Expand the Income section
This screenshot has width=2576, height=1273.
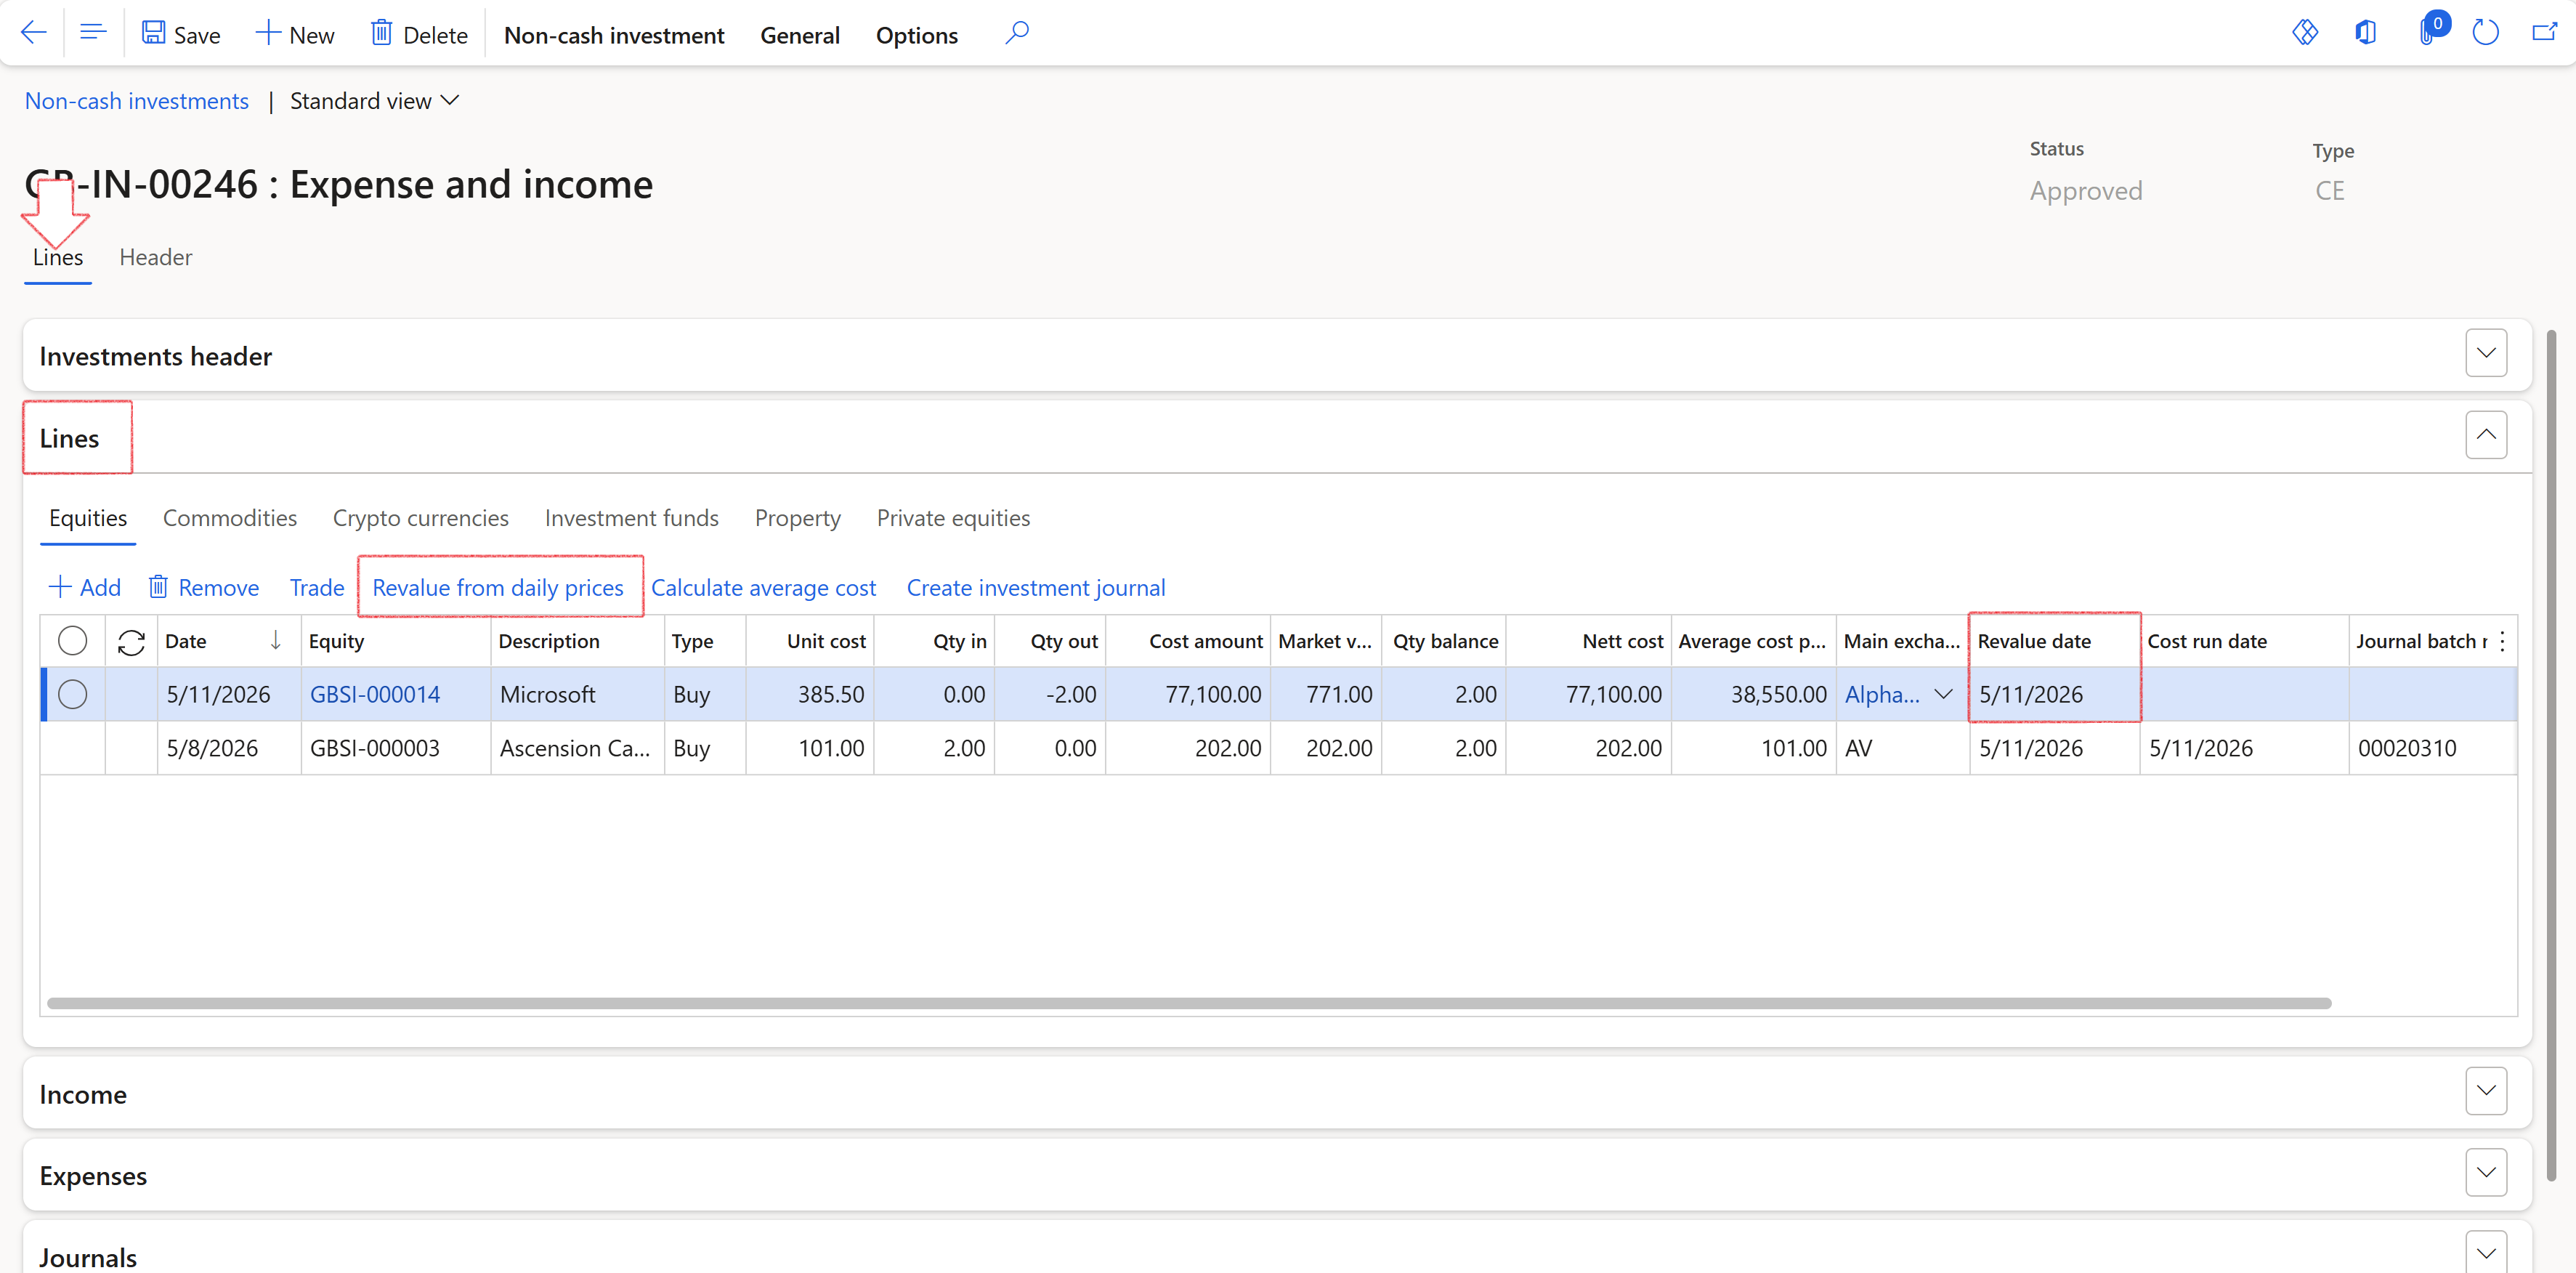pyautogui.click(x=2485, y=1091)
